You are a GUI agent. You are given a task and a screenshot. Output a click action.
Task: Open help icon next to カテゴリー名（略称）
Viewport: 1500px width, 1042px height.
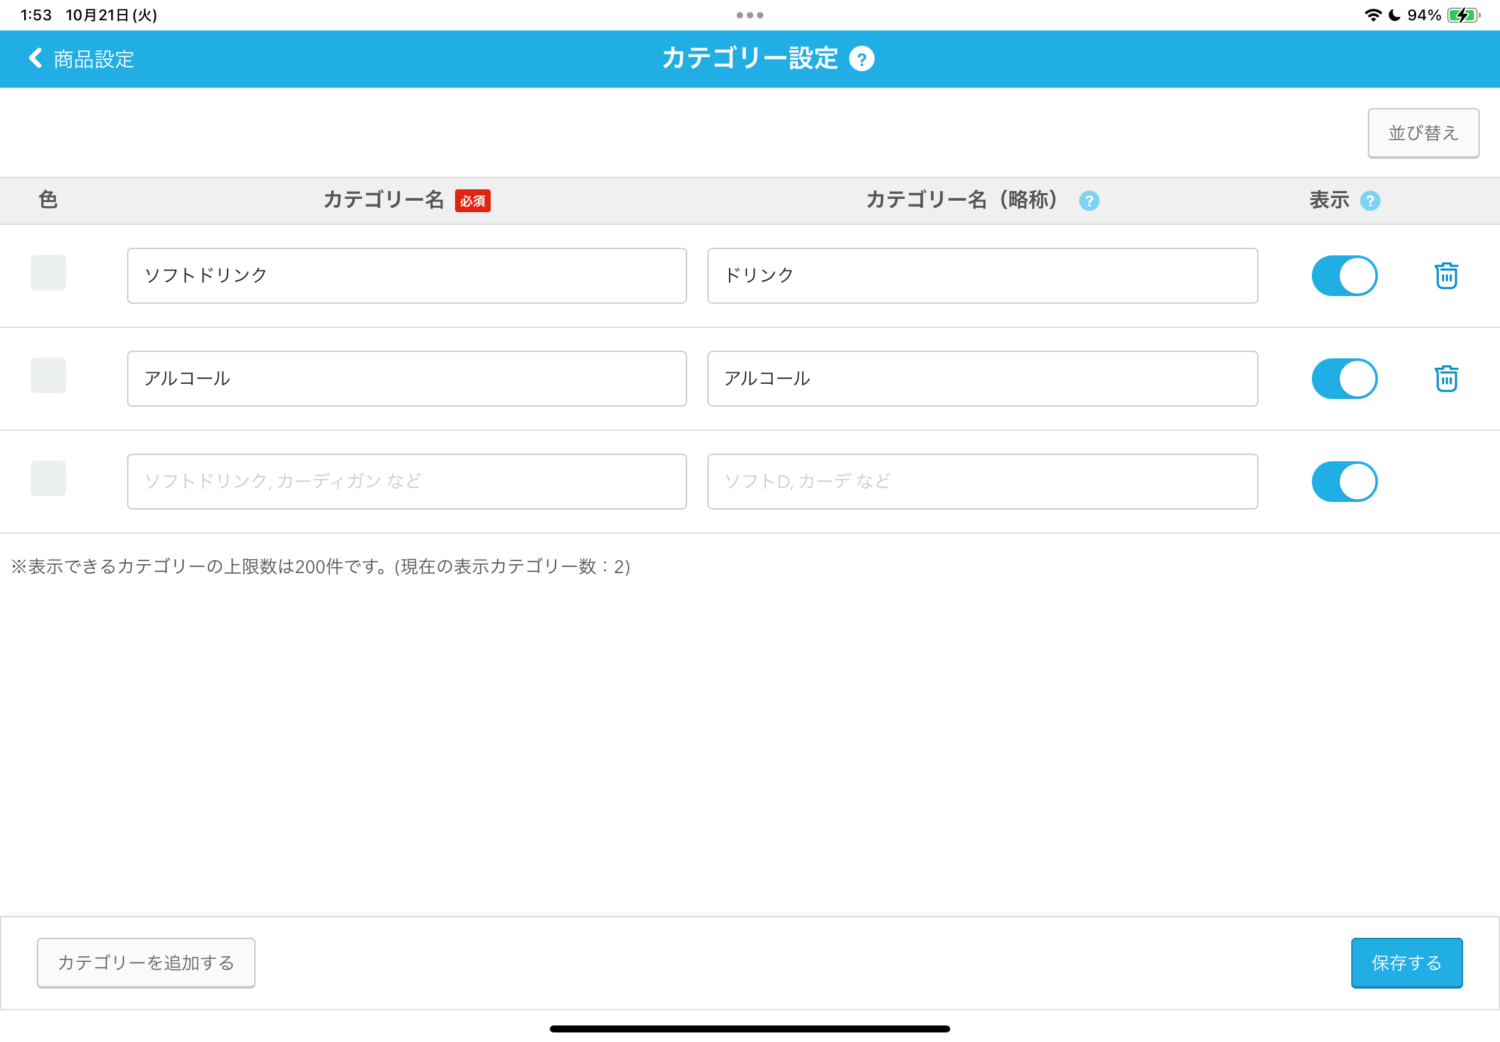click(1089, 201)
